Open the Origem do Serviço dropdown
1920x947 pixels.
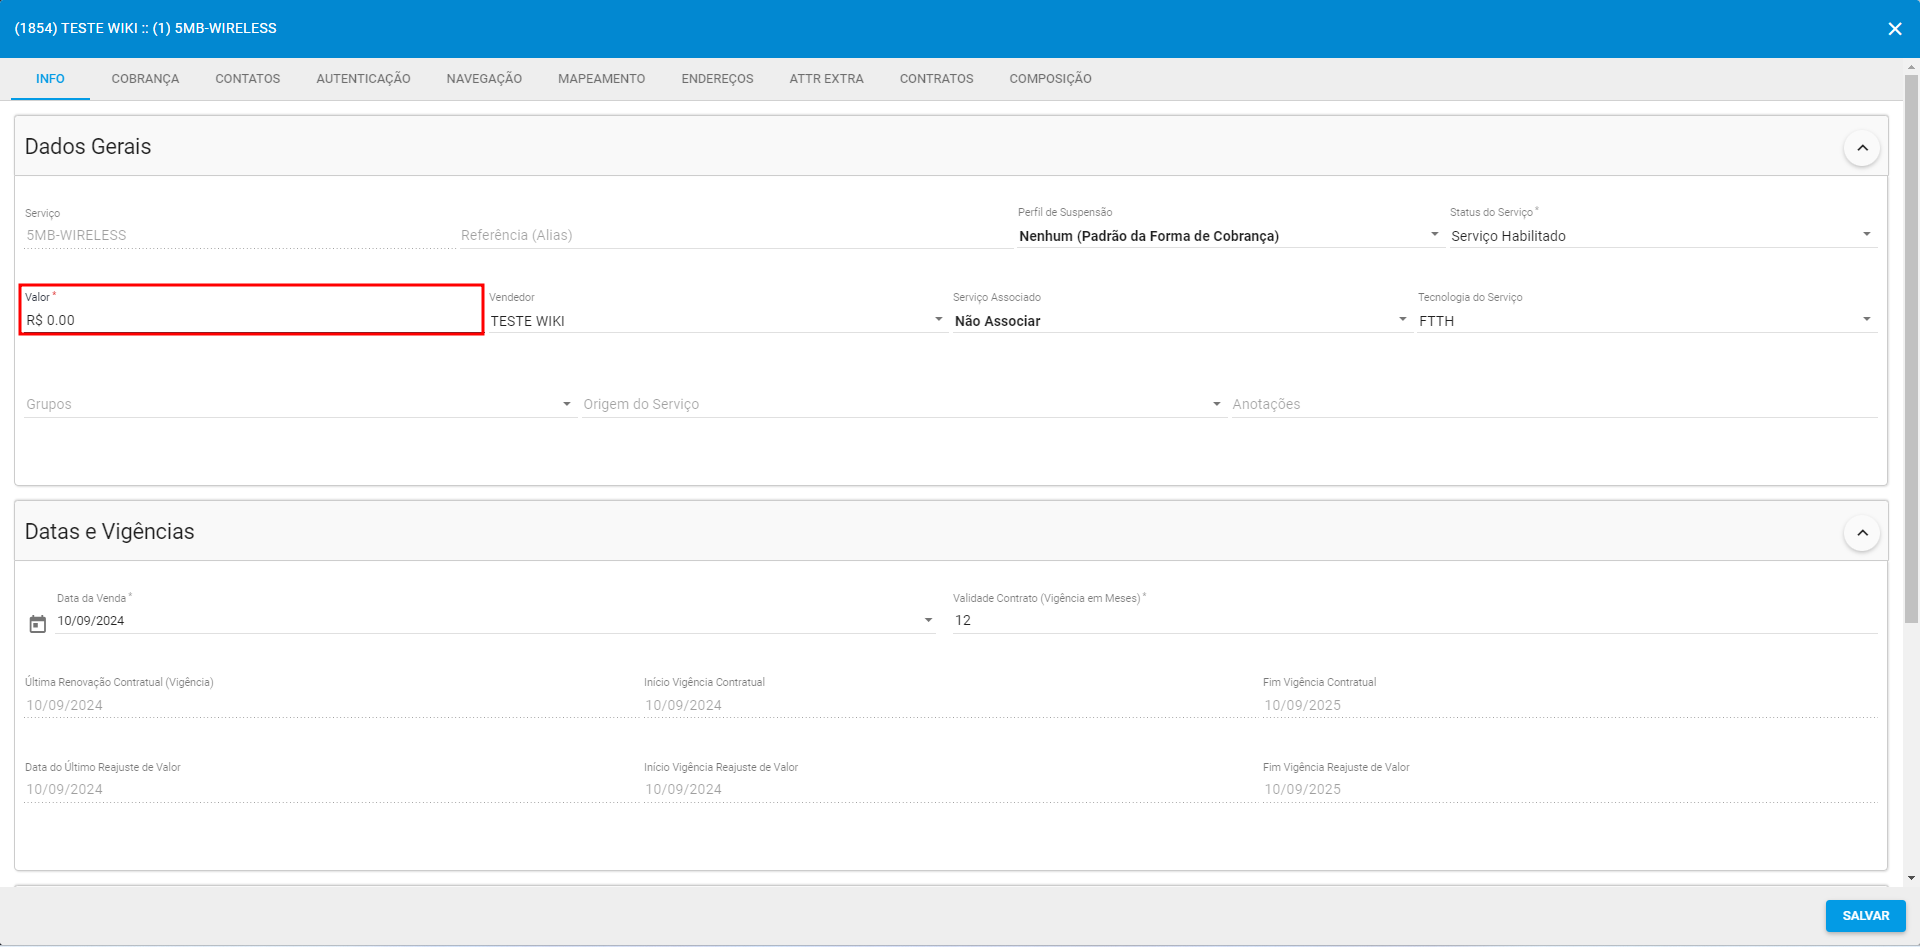[x=903, y=404]
